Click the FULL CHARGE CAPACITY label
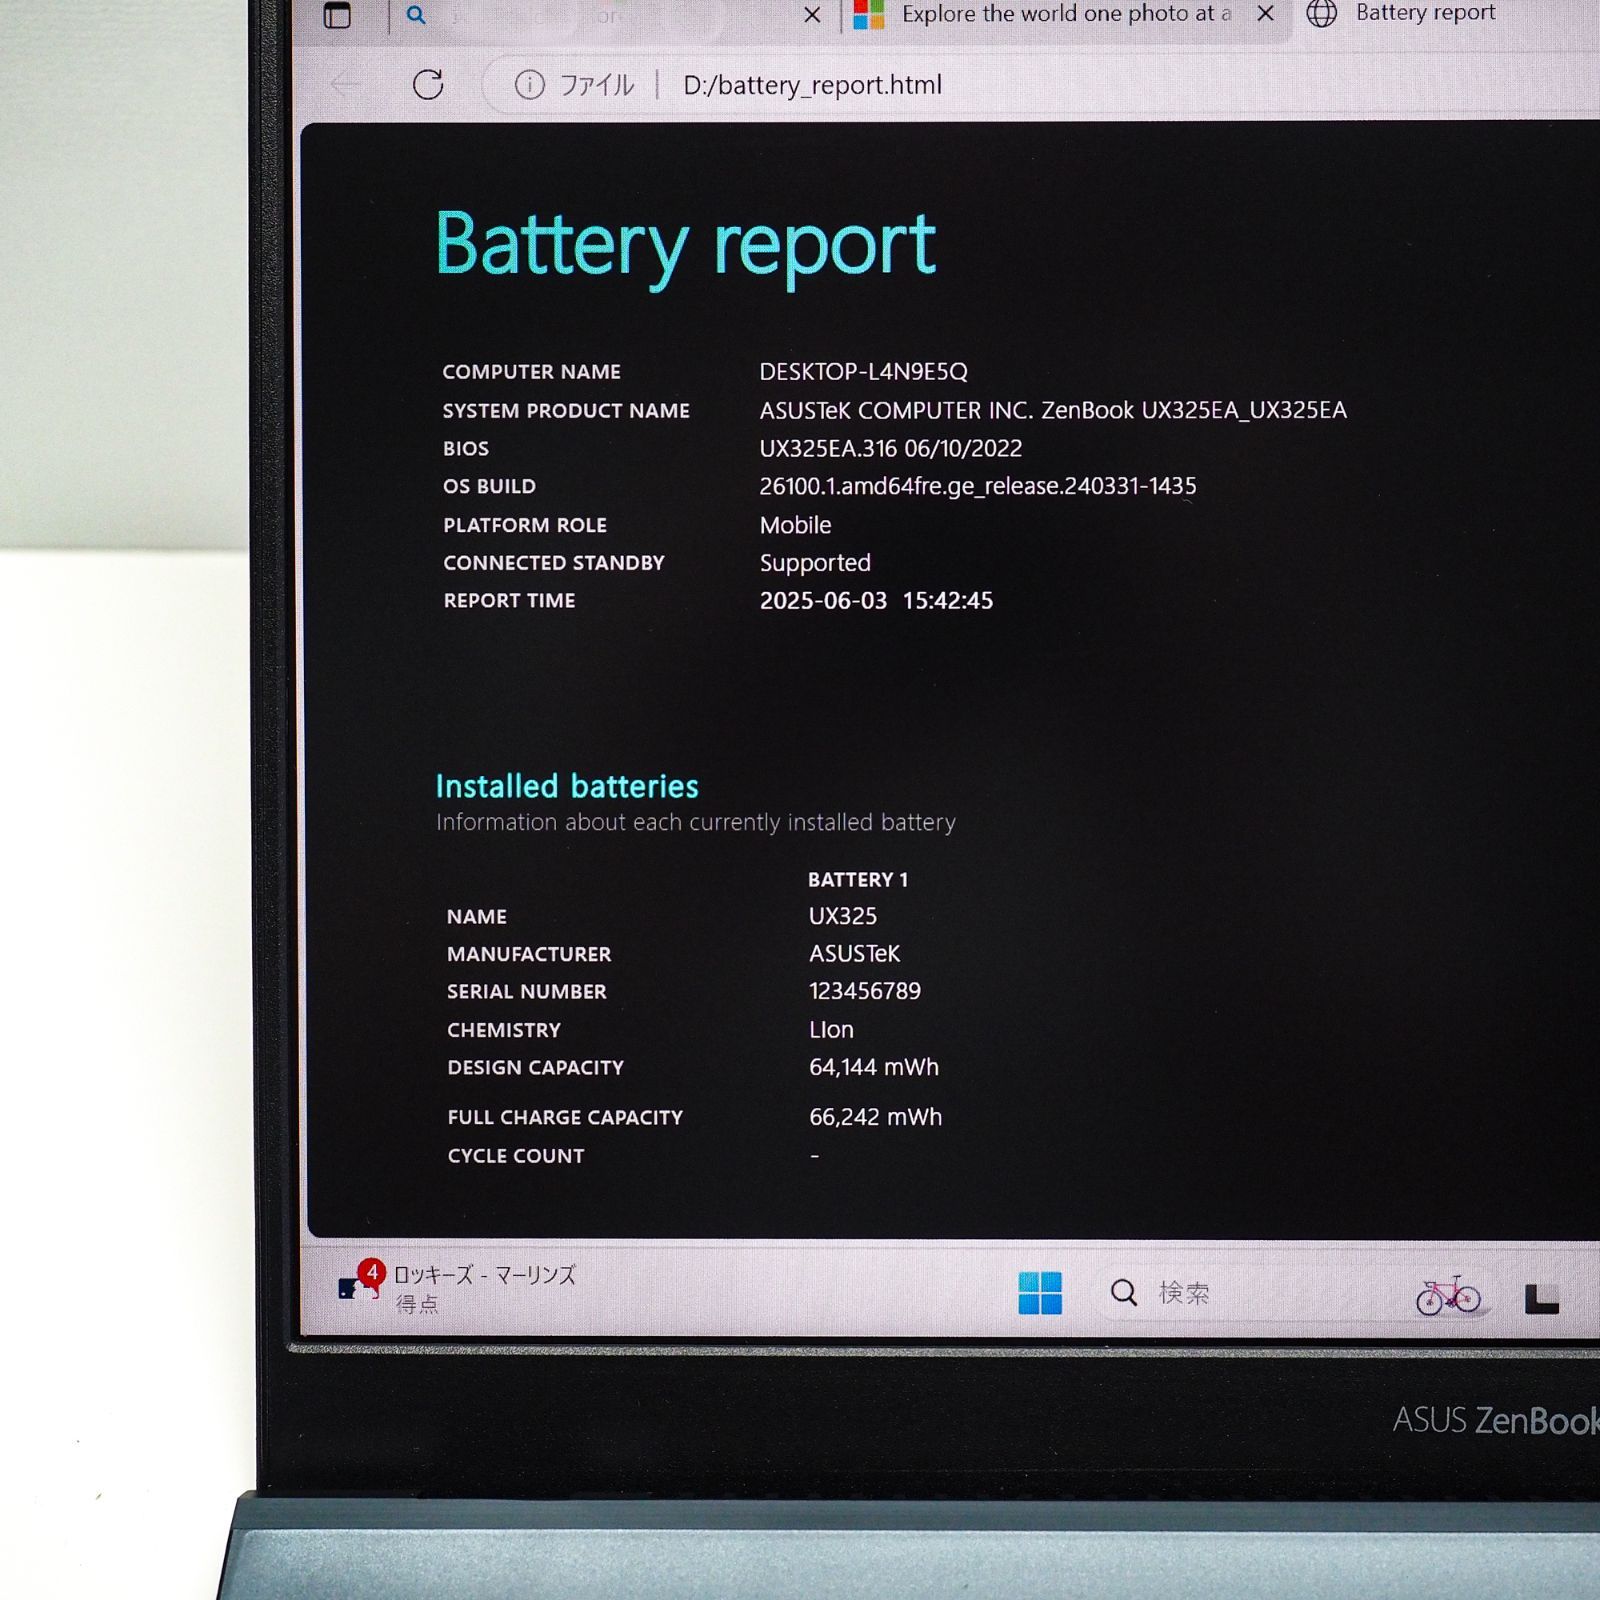This screenshot has width=1600, height=1600. pyautogui.click(x=565, y=1118)
